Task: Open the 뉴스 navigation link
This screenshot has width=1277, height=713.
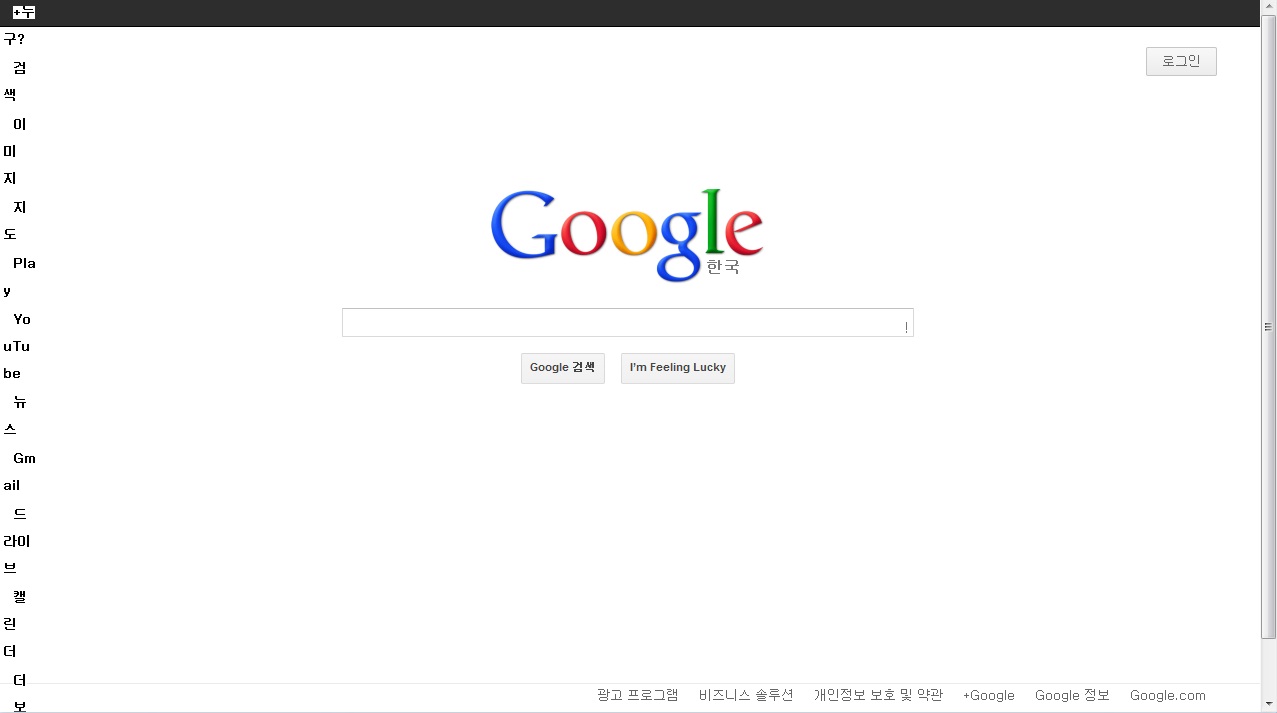Action: pos(14,415)
